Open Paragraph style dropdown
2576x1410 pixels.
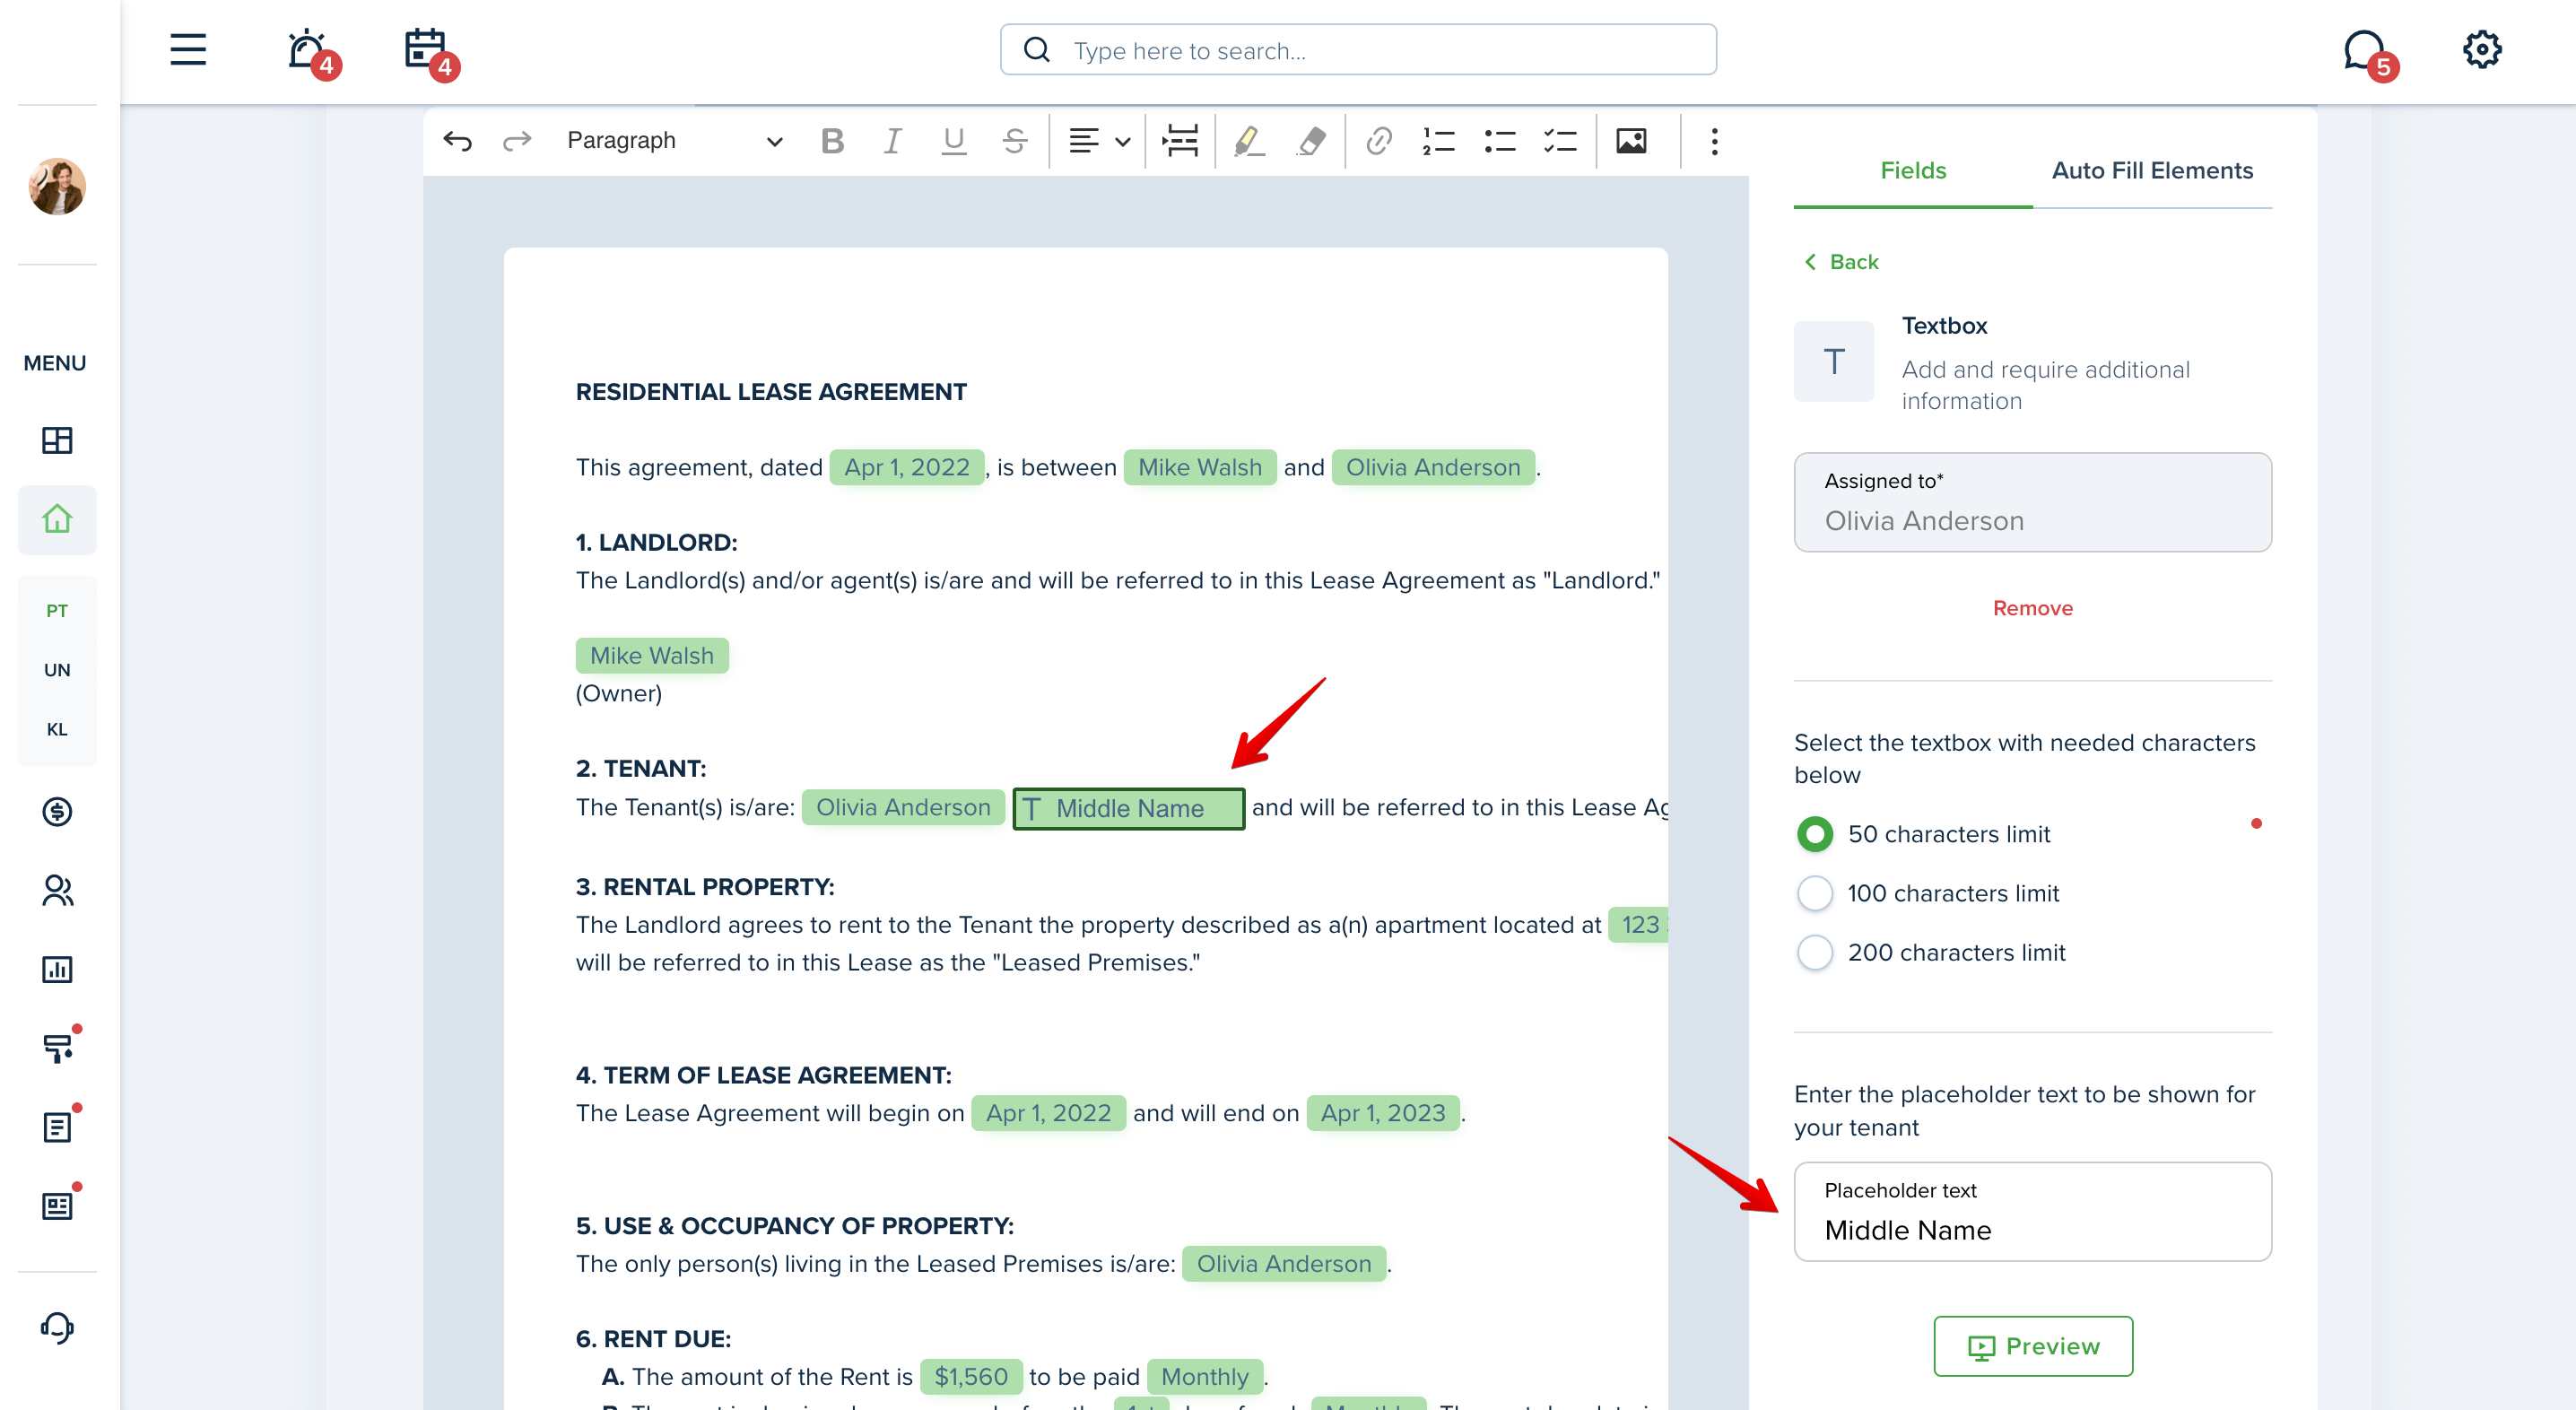tap(674, 141)
